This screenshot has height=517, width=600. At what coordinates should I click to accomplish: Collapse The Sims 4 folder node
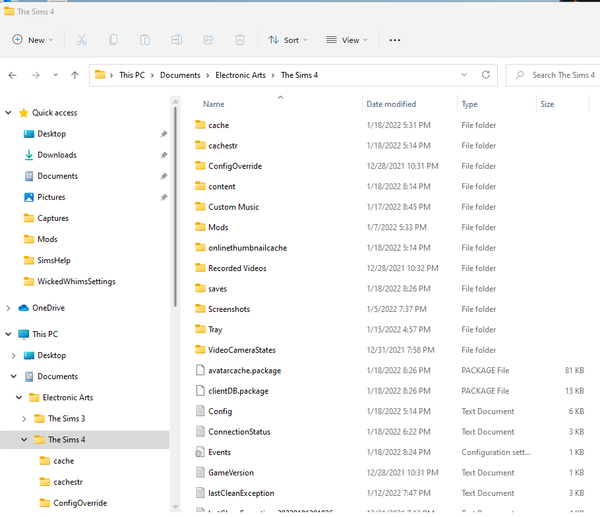click(24, 440)
